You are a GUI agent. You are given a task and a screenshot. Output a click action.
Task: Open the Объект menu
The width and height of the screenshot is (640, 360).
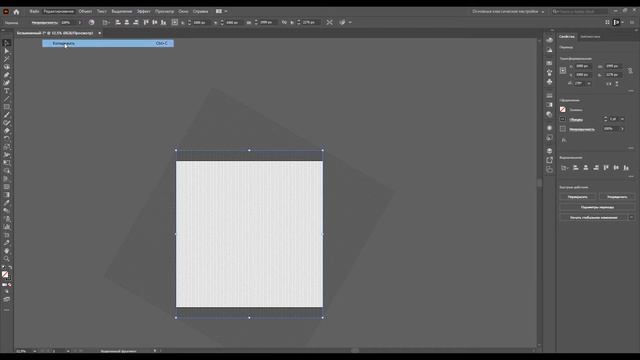click(85, 11)
